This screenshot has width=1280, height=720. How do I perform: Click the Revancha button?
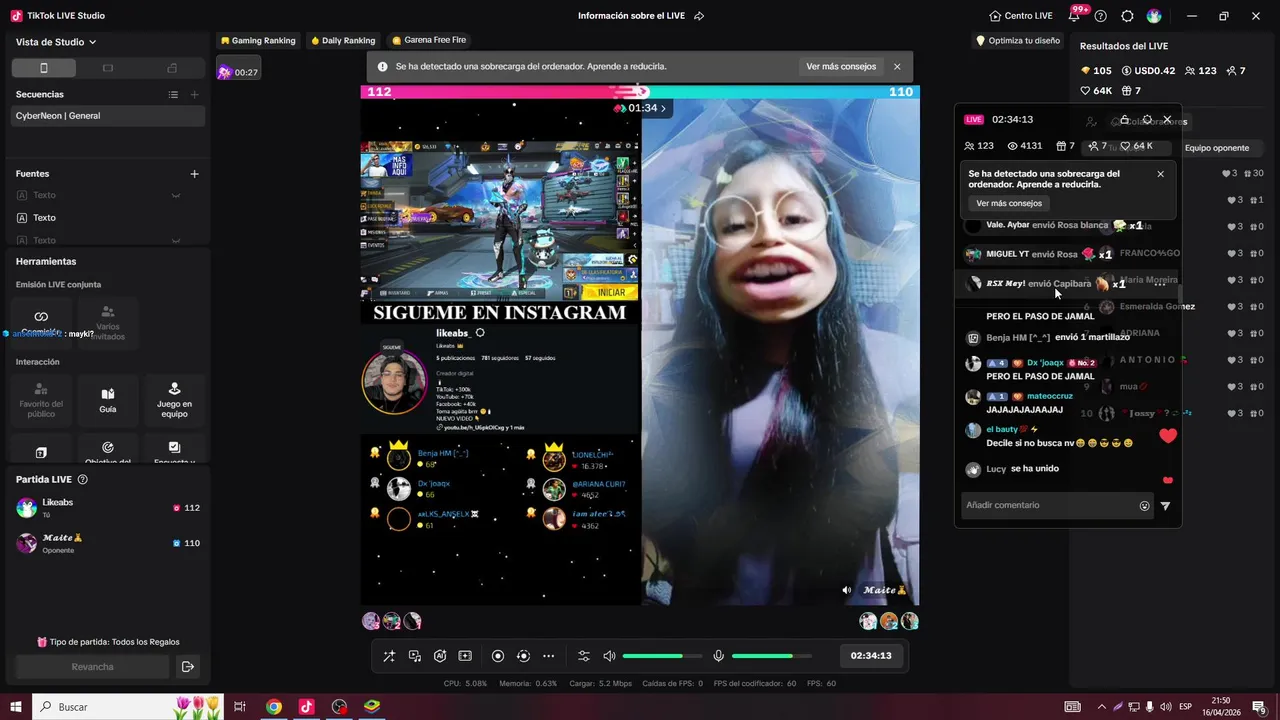point(92,667)
